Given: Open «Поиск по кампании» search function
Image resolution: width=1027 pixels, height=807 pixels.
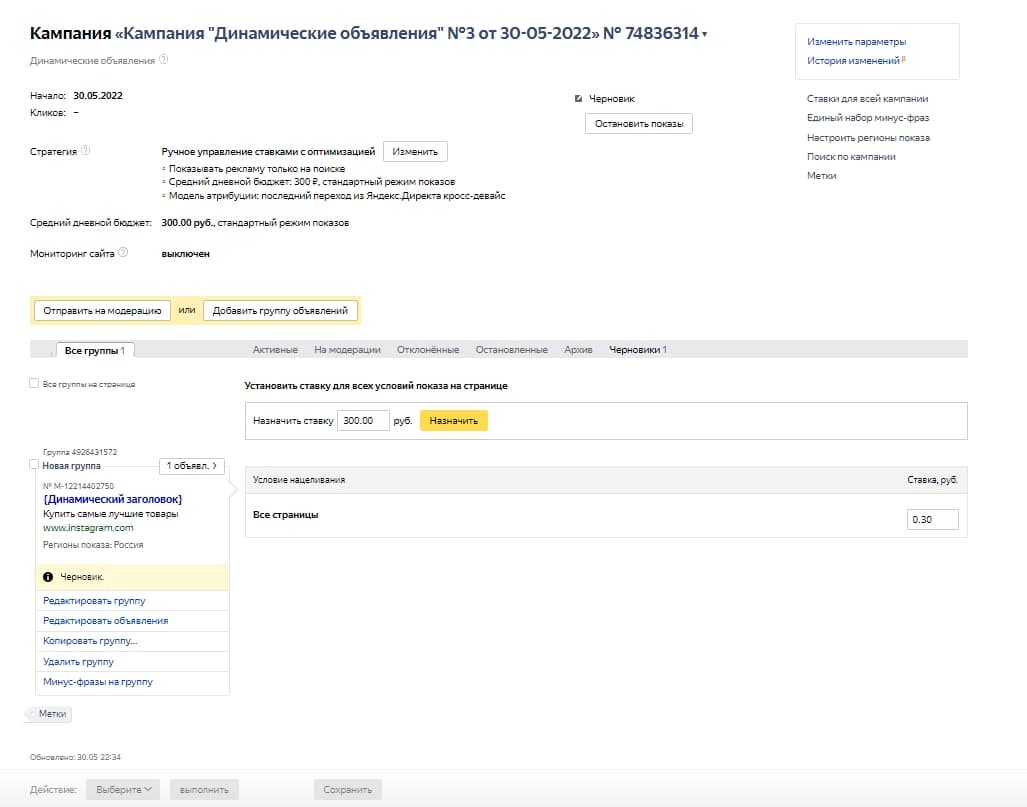Looking at the screenshot, I should (854, 156).
